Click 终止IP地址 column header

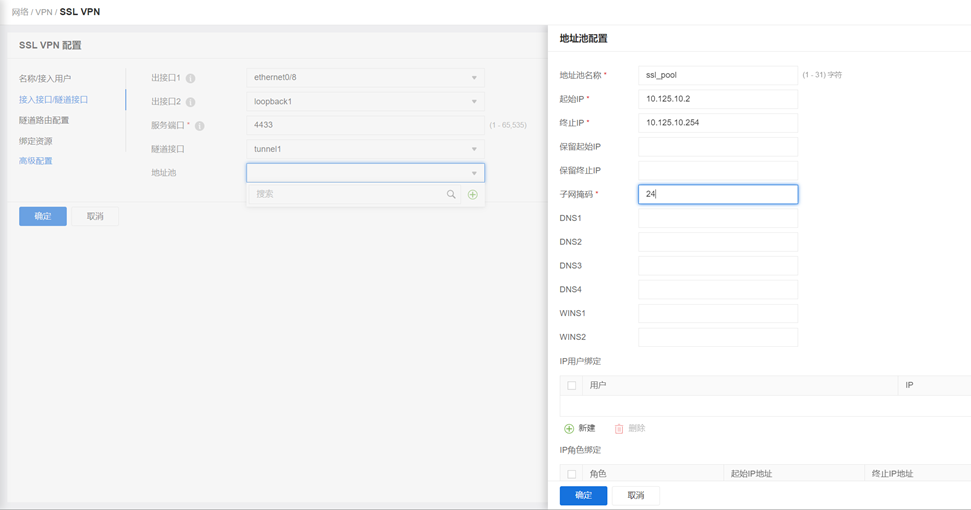(918, 474)
